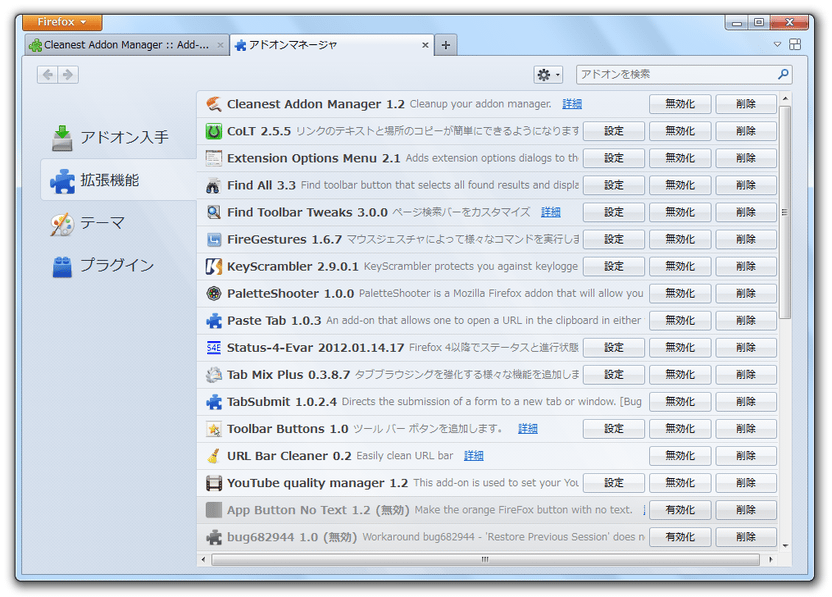The height and width of the screenshot is (597, 832).
Task: Go forward with the right arrow button
Action: point(68,74)
